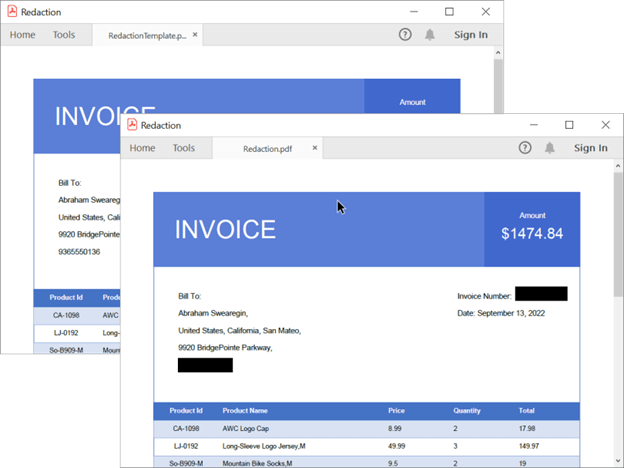The image size is (624, 468).
Task: Click the help icon in the back window
Action: [405, 34]
